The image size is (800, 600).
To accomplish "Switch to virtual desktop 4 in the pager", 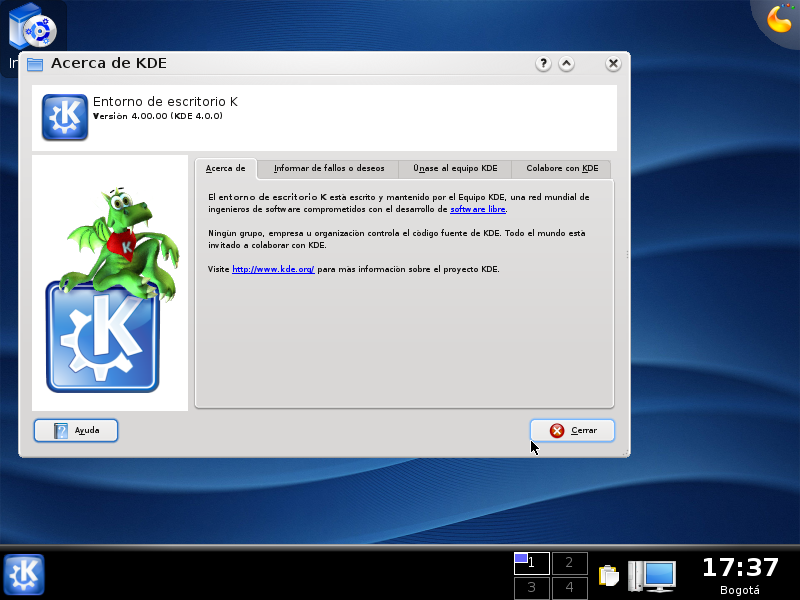I will (x=569, y=587).
